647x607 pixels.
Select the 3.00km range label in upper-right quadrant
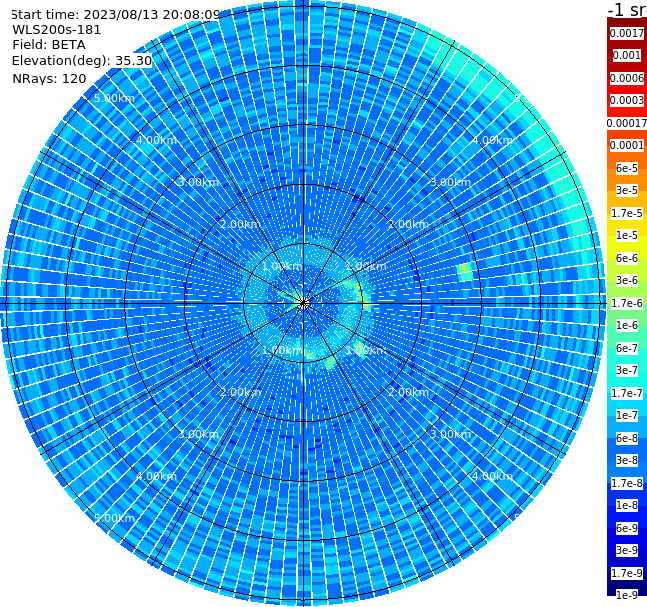coord(450,182)
